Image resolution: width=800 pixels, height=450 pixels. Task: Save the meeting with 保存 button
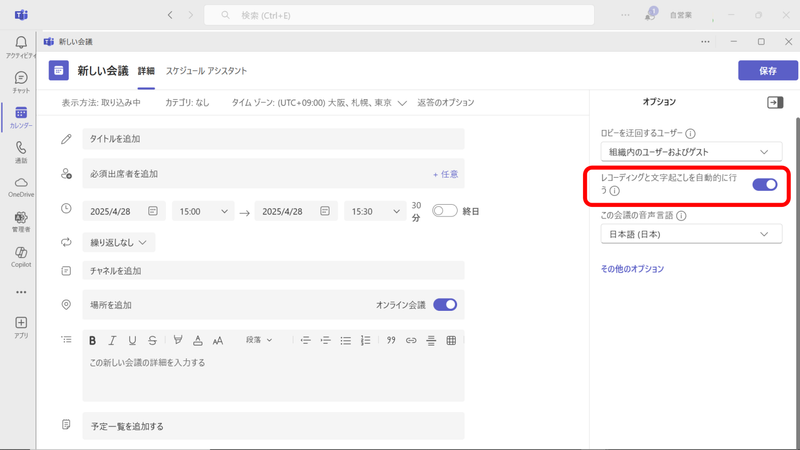click(x=768, y=70)
